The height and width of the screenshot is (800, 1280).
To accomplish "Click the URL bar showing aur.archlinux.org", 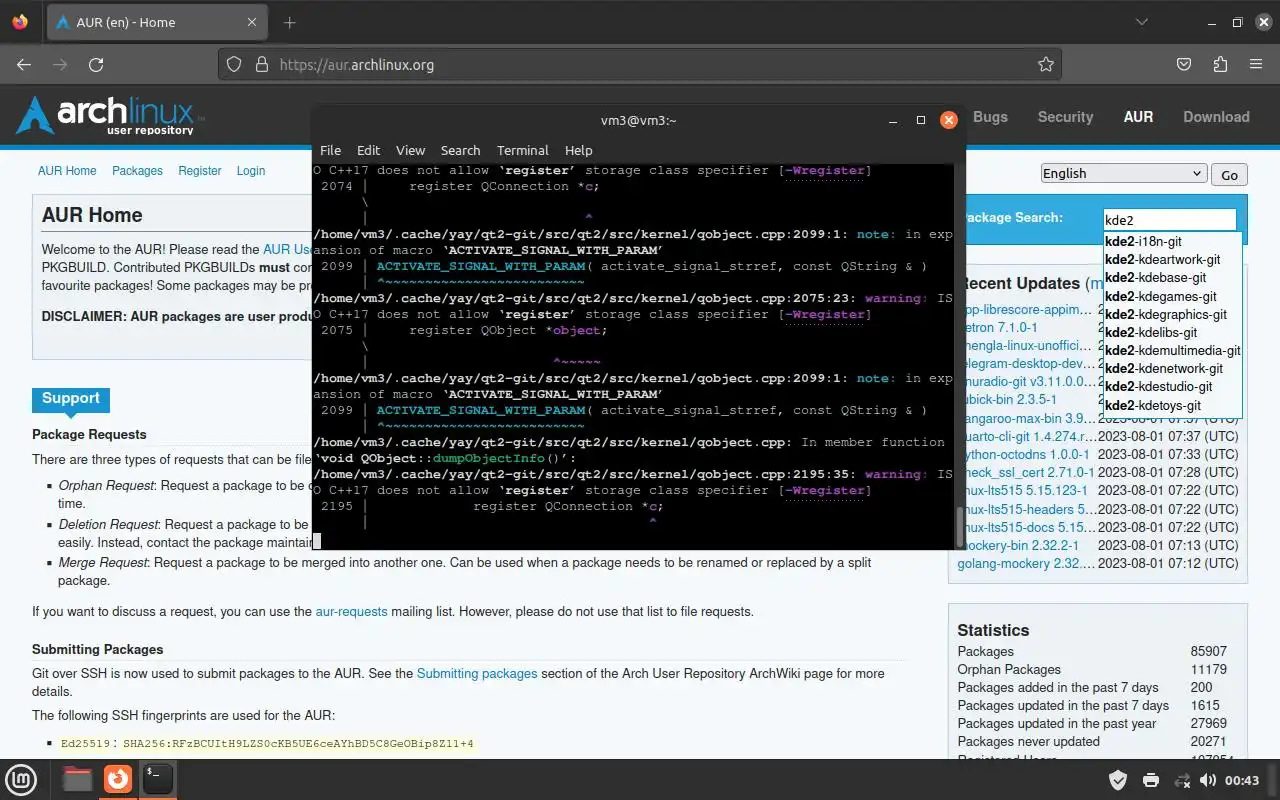I will pyautogui.click(x=640, y=64).
